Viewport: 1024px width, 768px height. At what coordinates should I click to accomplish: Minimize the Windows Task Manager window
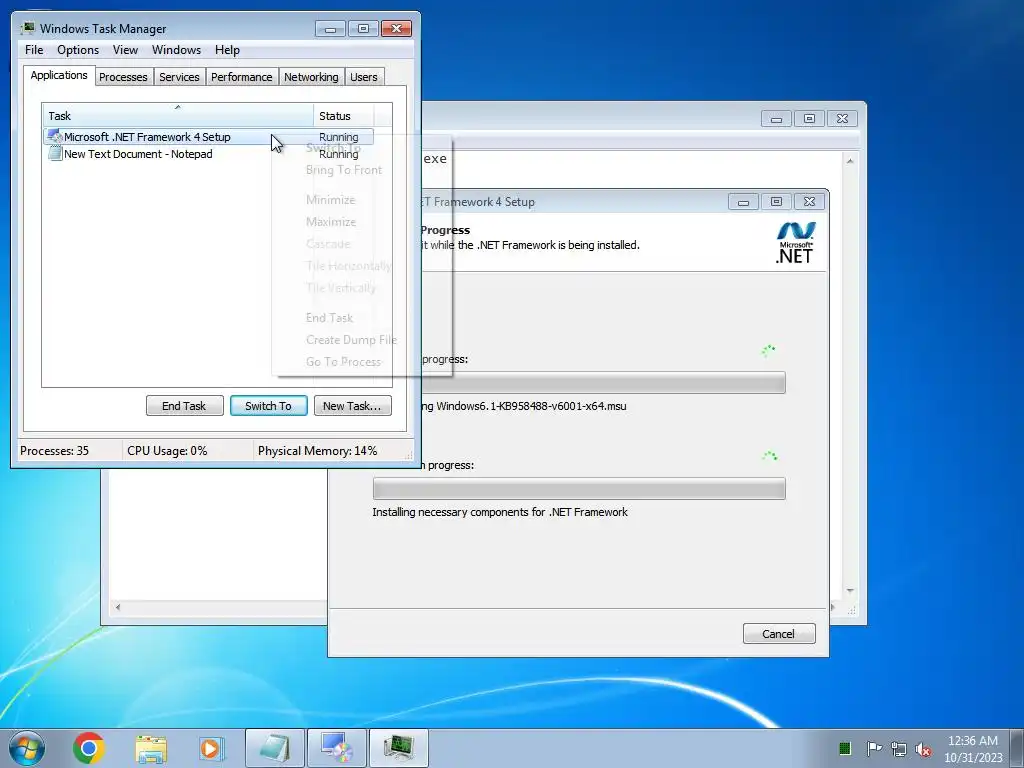[x=330, y=29]
